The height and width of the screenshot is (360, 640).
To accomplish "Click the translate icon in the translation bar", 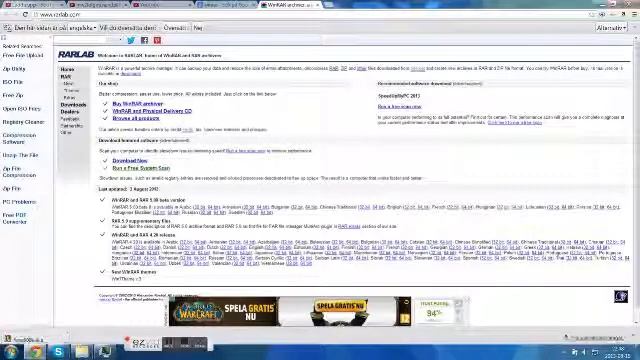I will 7,28.
